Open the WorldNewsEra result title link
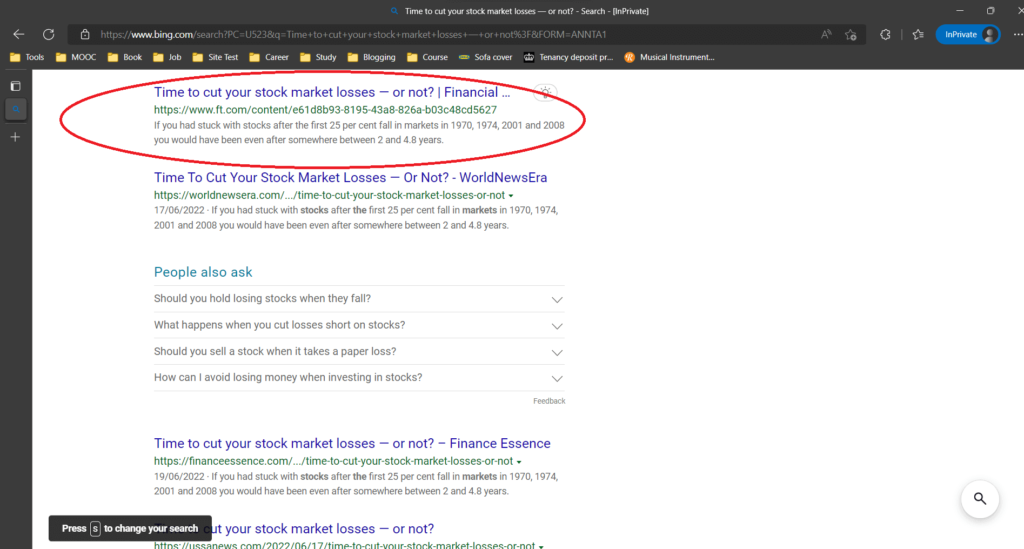 351,178
